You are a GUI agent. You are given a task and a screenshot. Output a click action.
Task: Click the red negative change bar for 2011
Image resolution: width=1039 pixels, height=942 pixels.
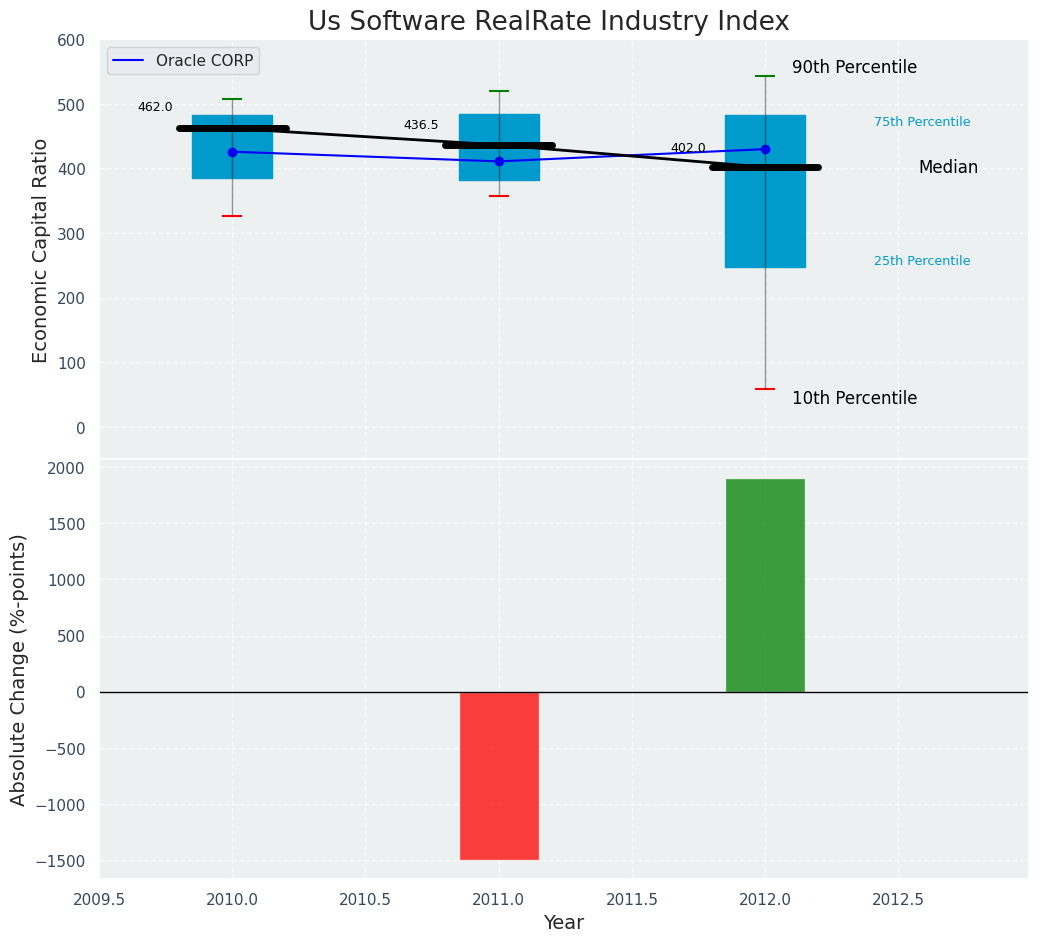coord(499,775)
